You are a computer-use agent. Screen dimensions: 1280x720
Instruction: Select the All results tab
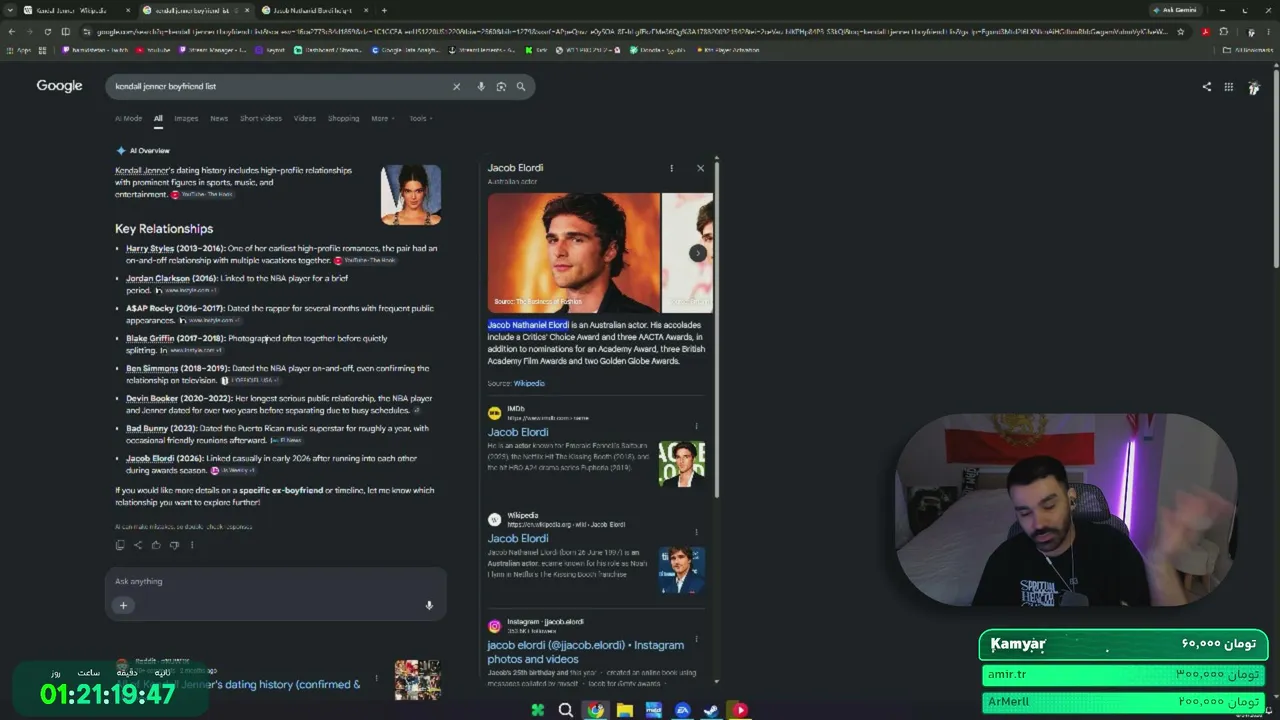click(158, 119)
